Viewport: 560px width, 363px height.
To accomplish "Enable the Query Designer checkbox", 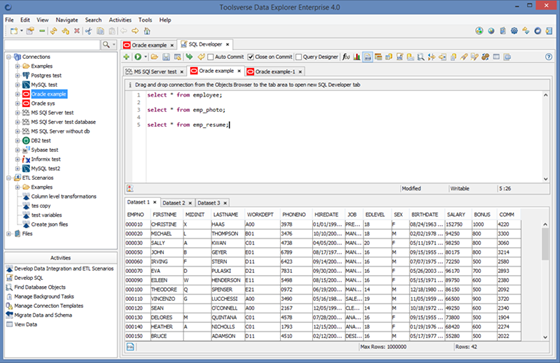I will pos(299,57).
